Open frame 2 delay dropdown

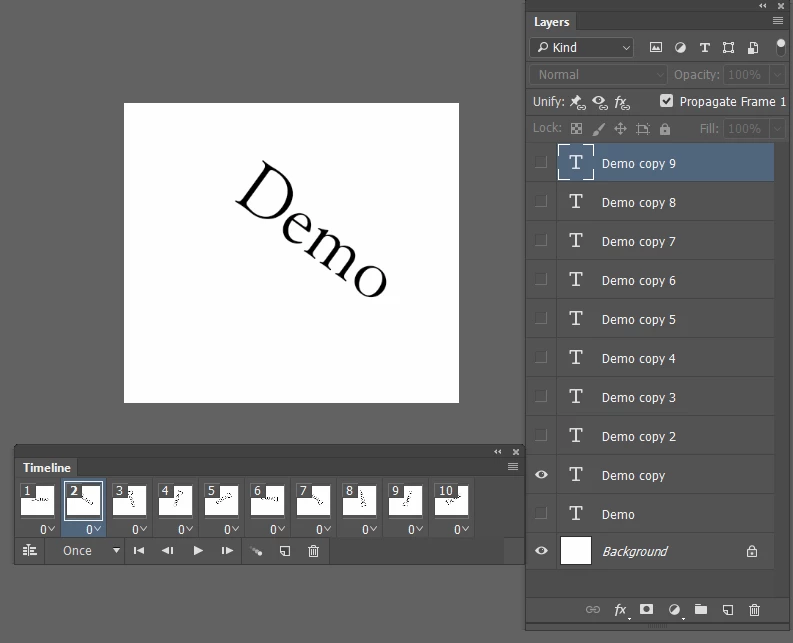pyautogui.click(x=93, y=529)
